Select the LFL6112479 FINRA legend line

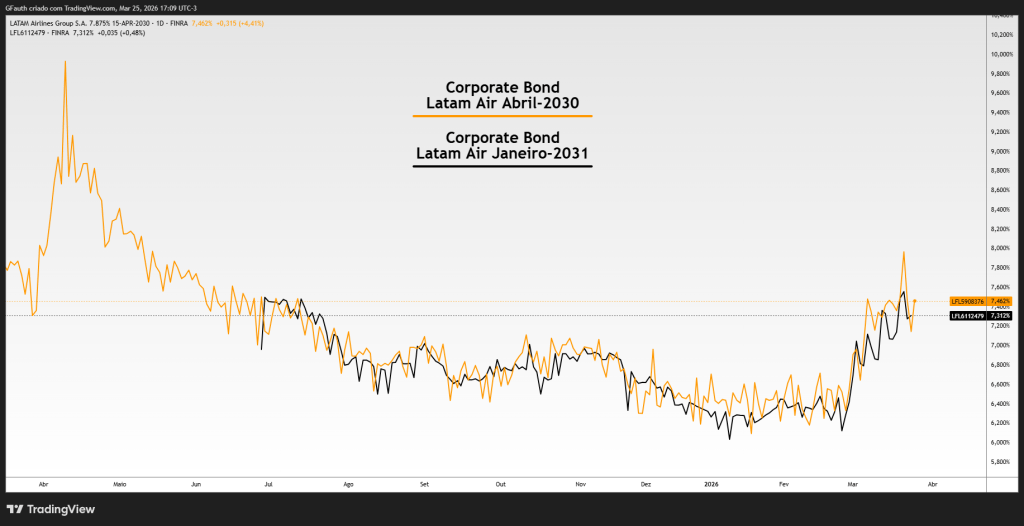click(60, 32)
